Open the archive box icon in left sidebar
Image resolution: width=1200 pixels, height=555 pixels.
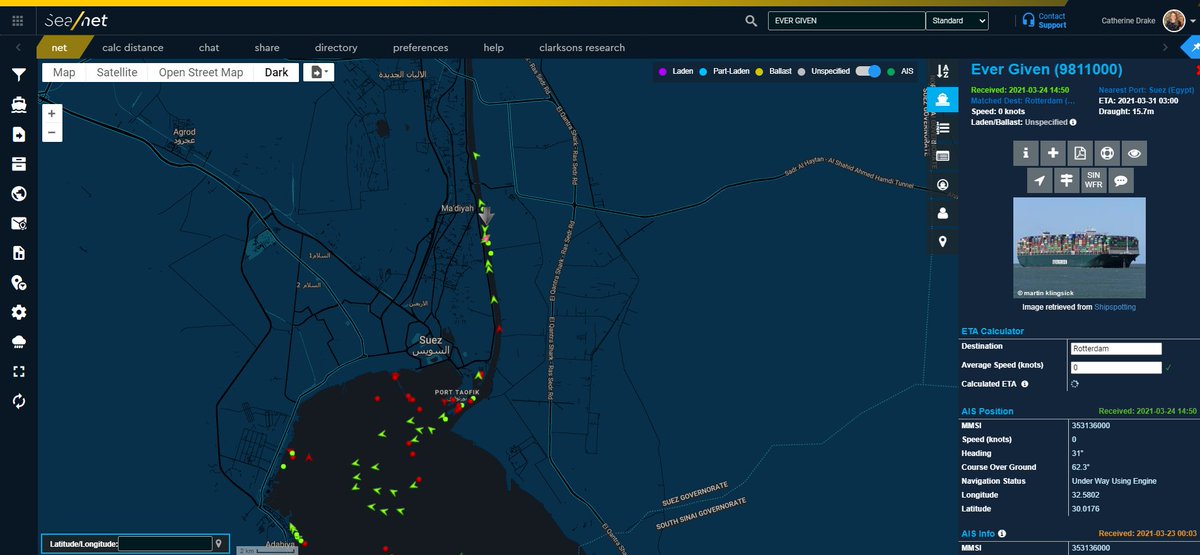pos(18,164)
